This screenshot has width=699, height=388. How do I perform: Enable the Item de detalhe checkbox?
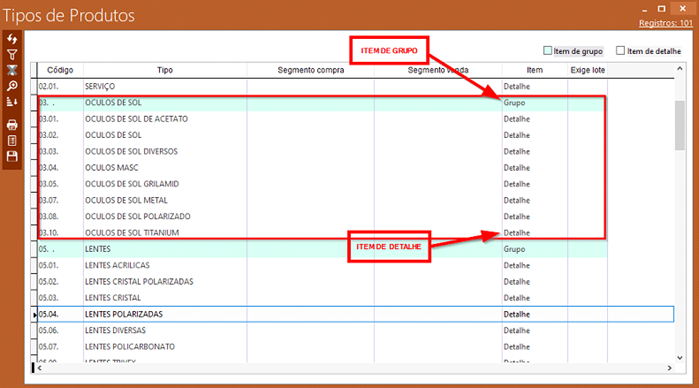[620, 51]
